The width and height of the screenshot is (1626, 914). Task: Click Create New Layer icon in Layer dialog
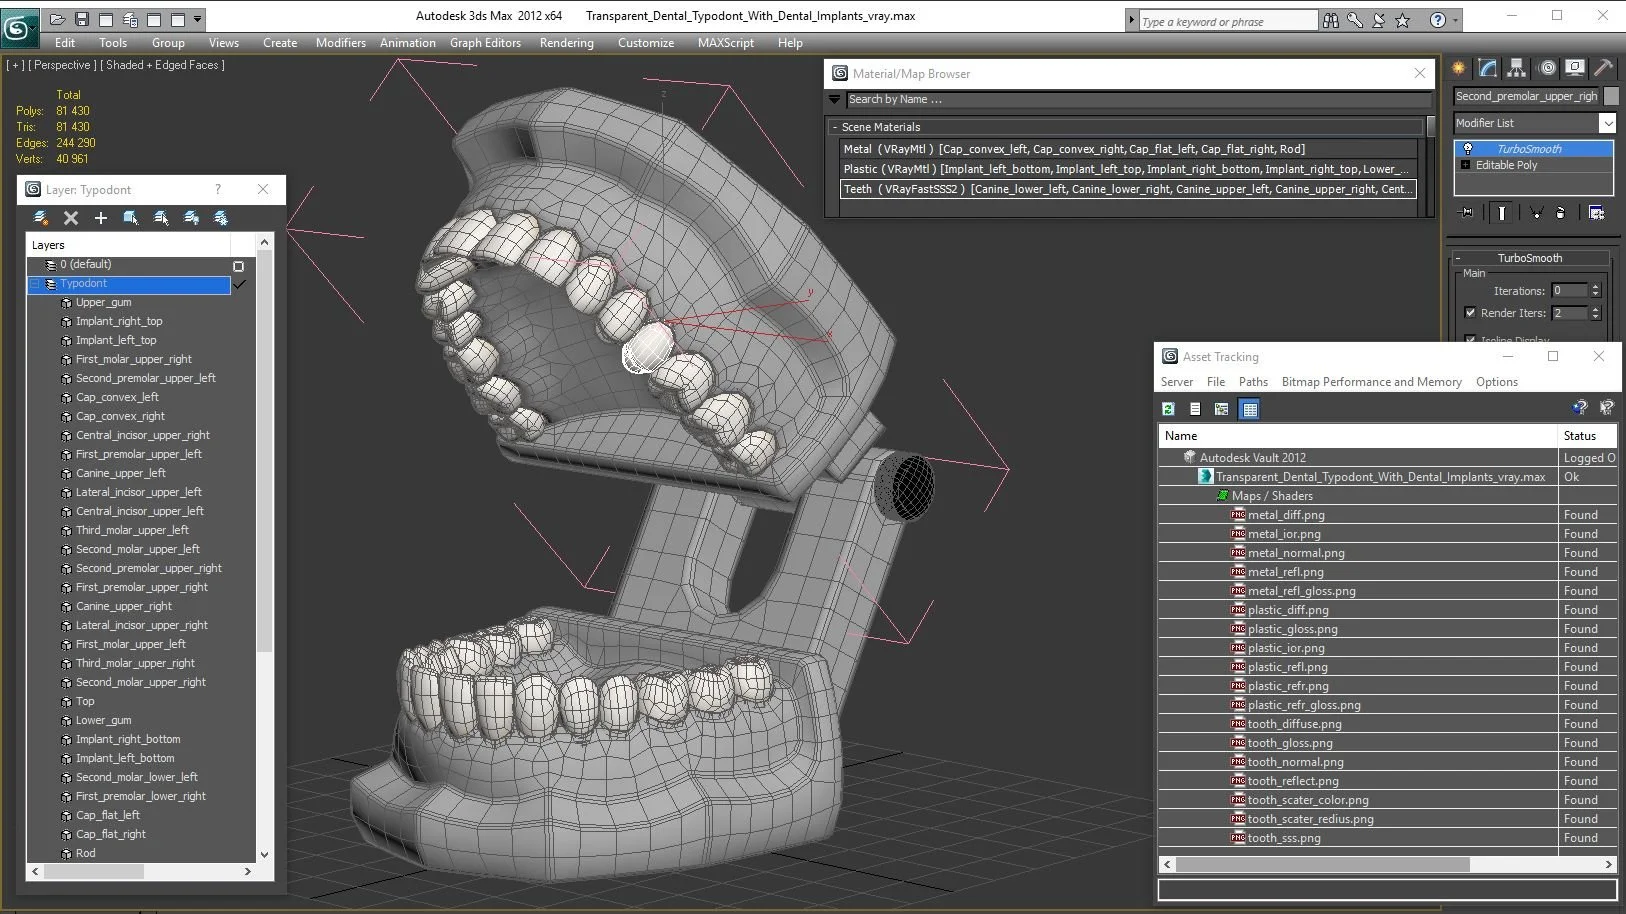[x=41, y=218]
